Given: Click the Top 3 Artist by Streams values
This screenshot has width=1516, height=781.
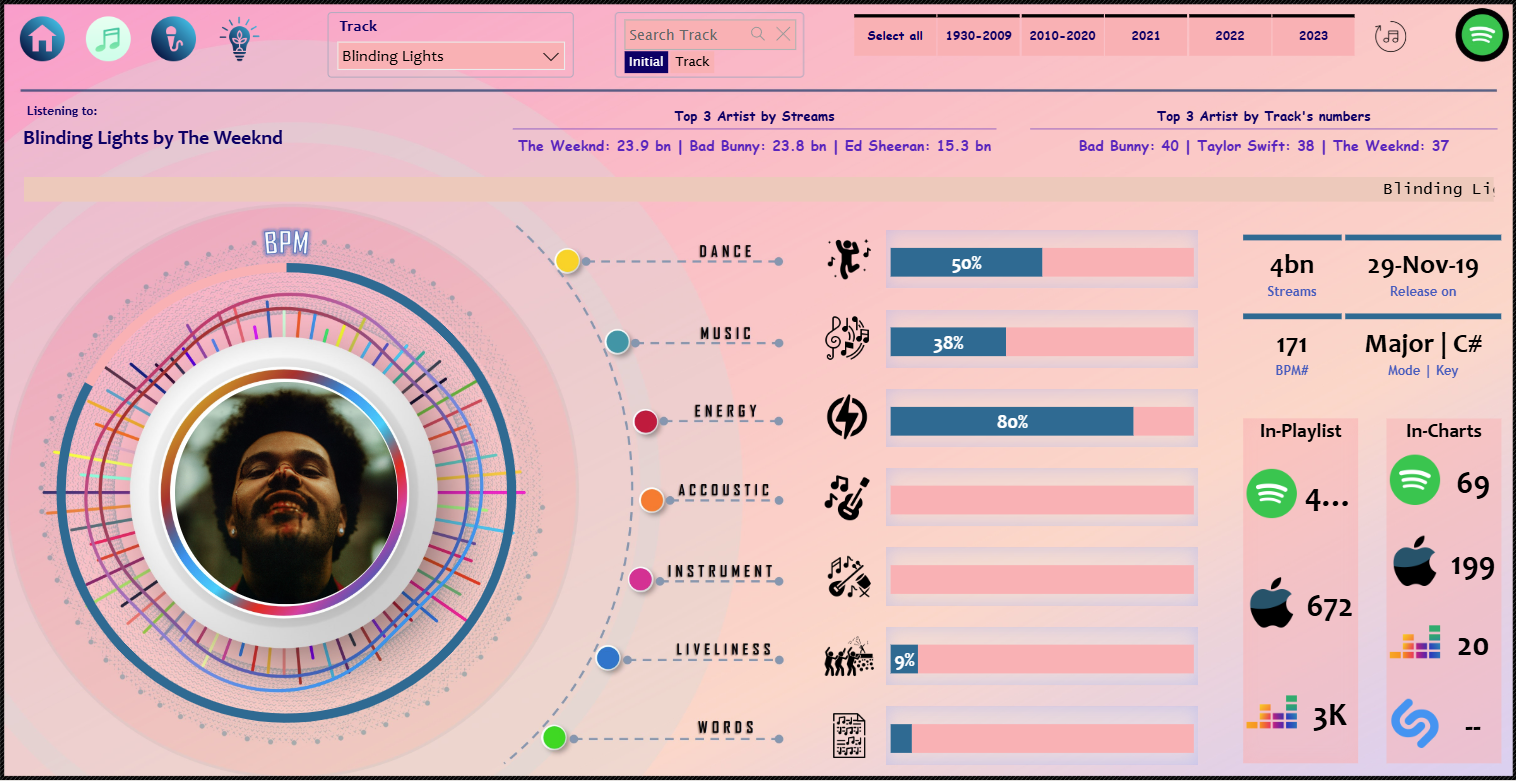Looking at the screenshot, I should point(755,146).
